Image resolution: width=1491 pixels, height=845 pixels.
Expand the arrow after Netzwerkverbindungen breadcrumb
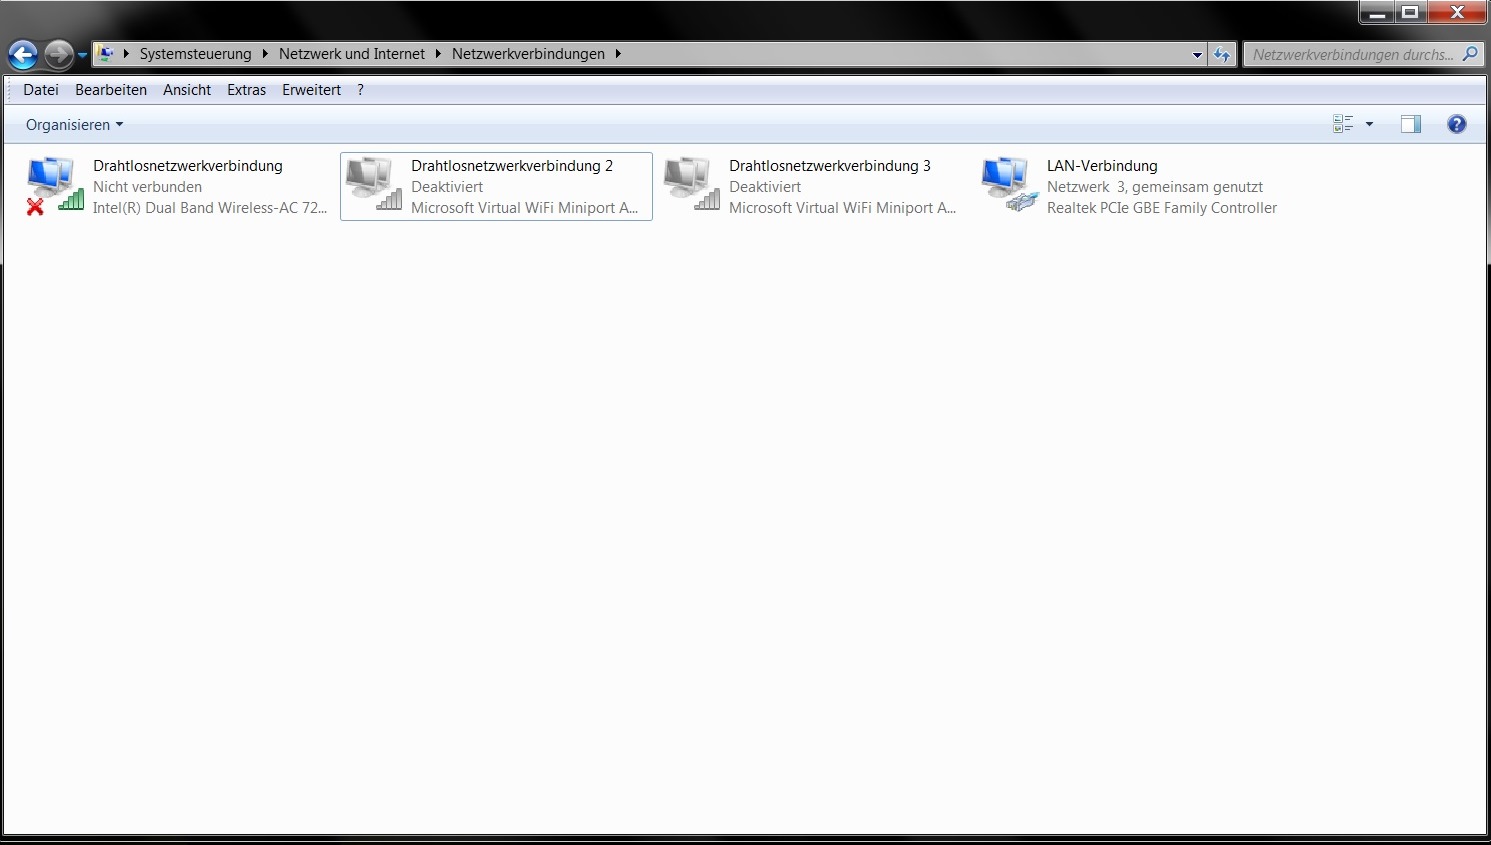[x=618, y=54]
